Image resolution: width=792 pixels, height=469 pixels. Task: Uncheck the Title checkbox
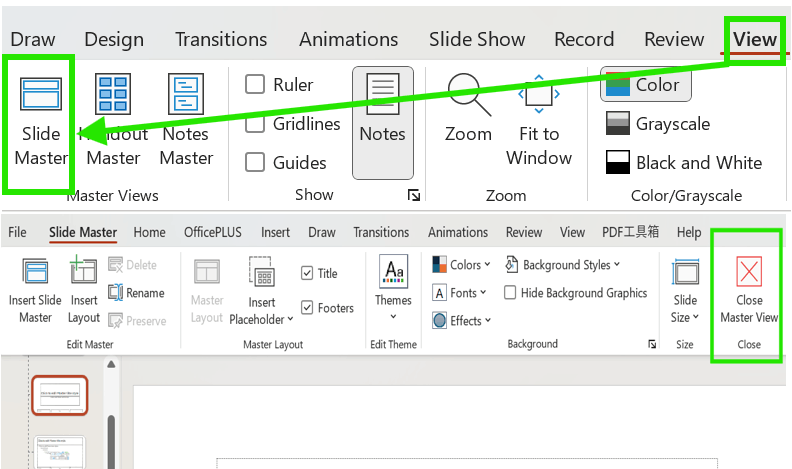click(307, 273)
